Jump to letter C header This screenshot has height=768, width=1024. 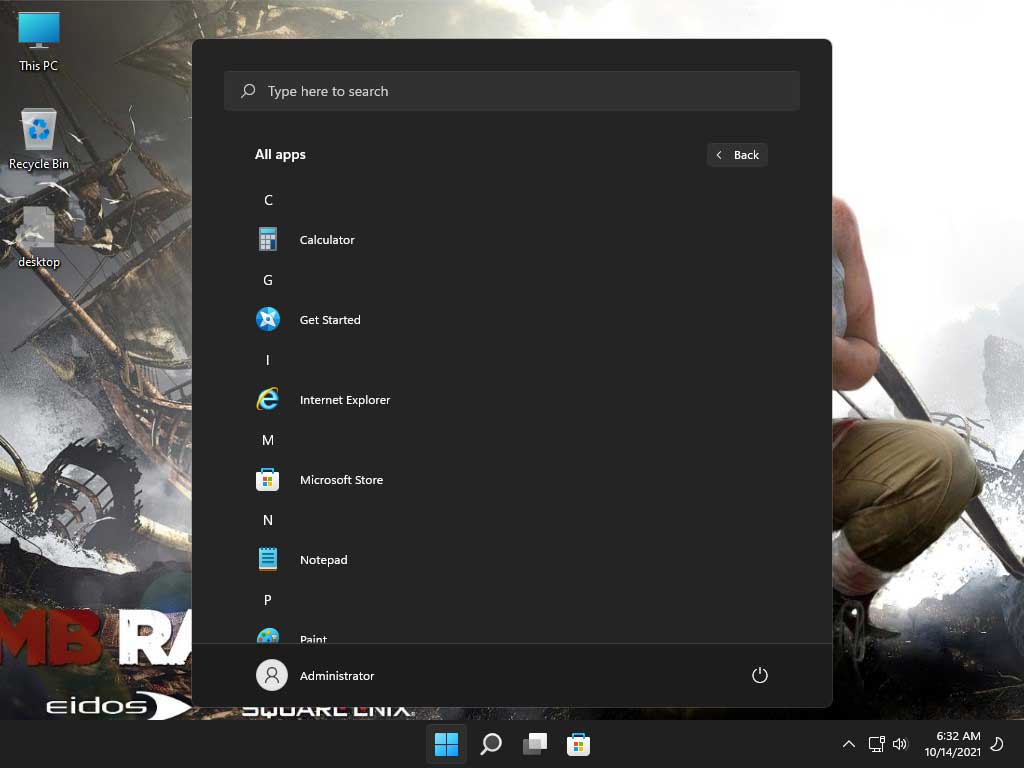[x=268, y=200]
